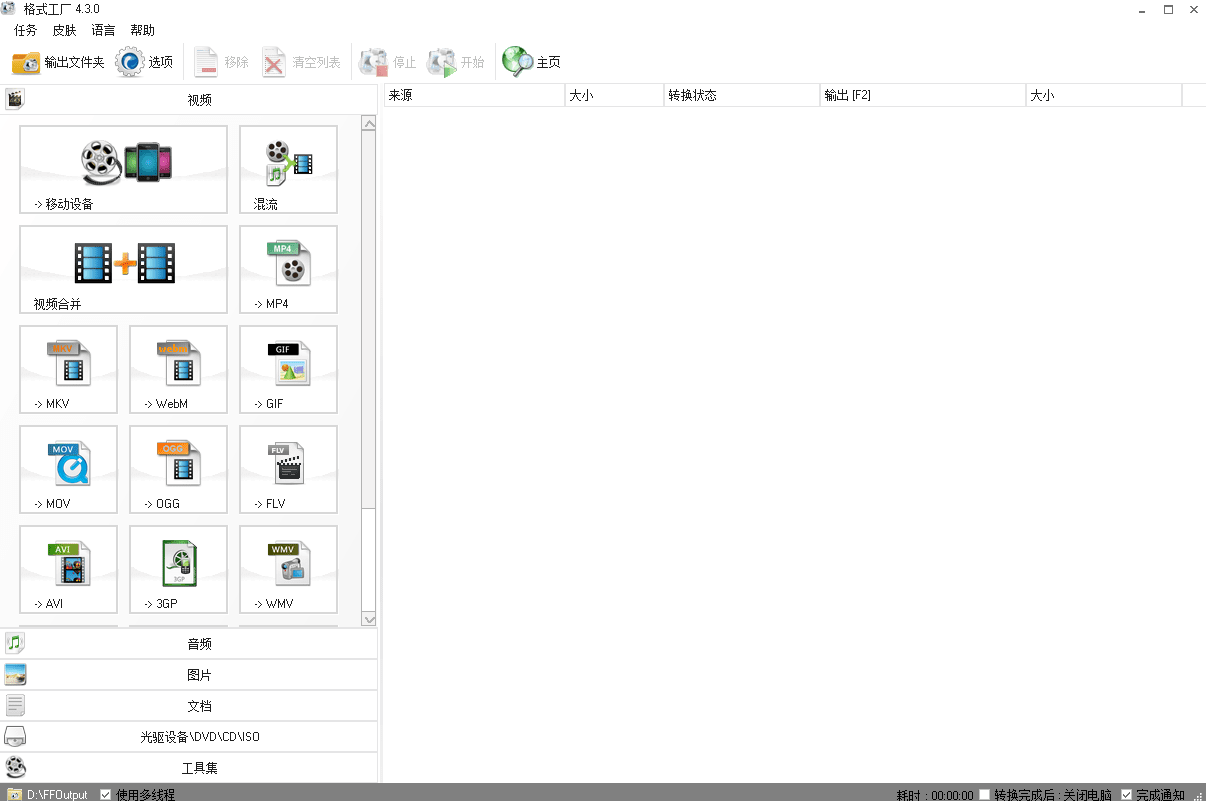The width and height of the screenshot is (1206, 801).
Task: Expand the 光驱设备\DVD\CD\ISO category
Action: (189, 736)
